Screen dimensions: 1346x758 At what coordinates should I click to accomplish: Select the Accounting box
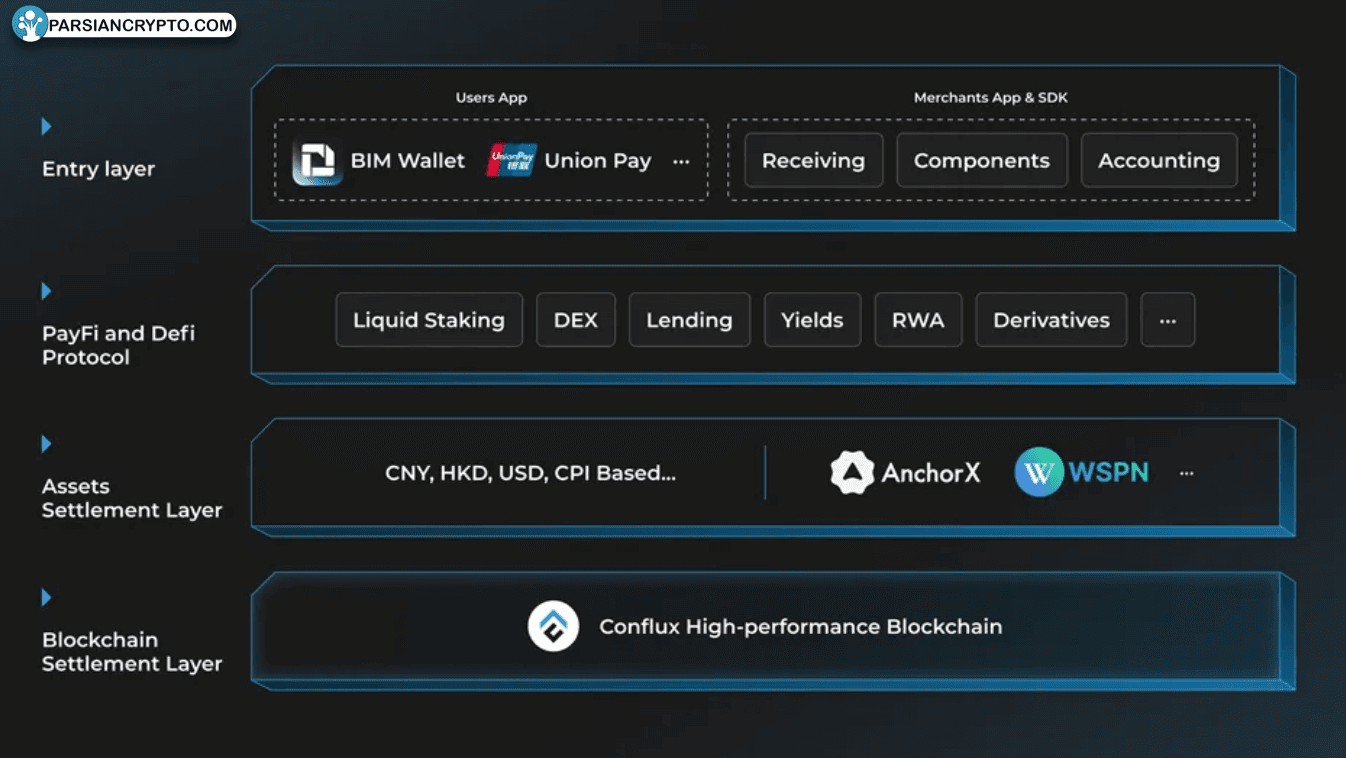[x=1159, y=160]
